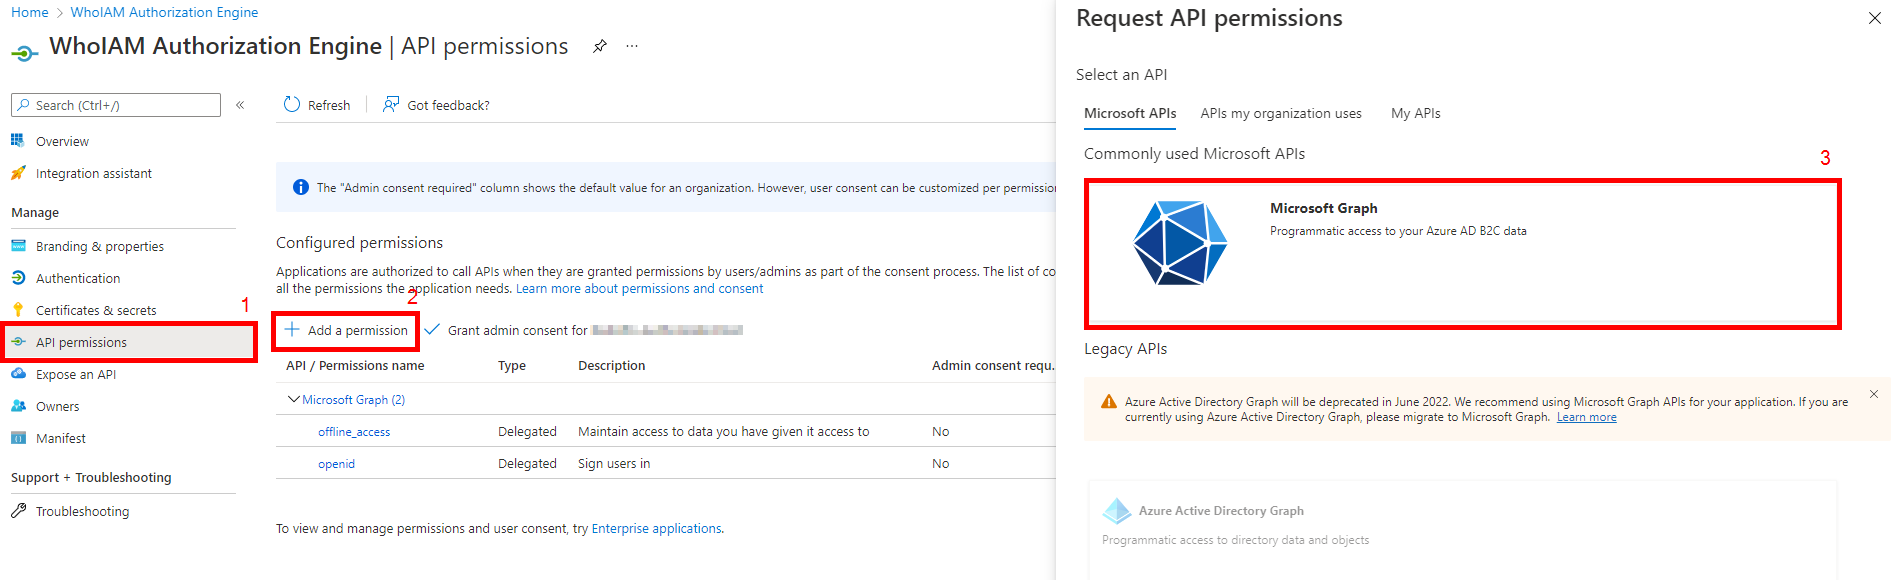Click the Microsoft Graph polyhedron logo
The width and height of the screenshot is (1898, 580).
pos(1180,243)
